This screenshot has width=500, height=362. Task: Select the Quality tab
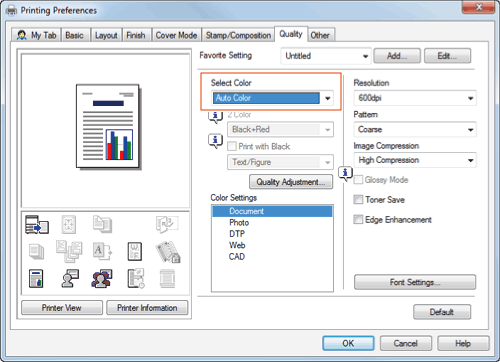291,34
